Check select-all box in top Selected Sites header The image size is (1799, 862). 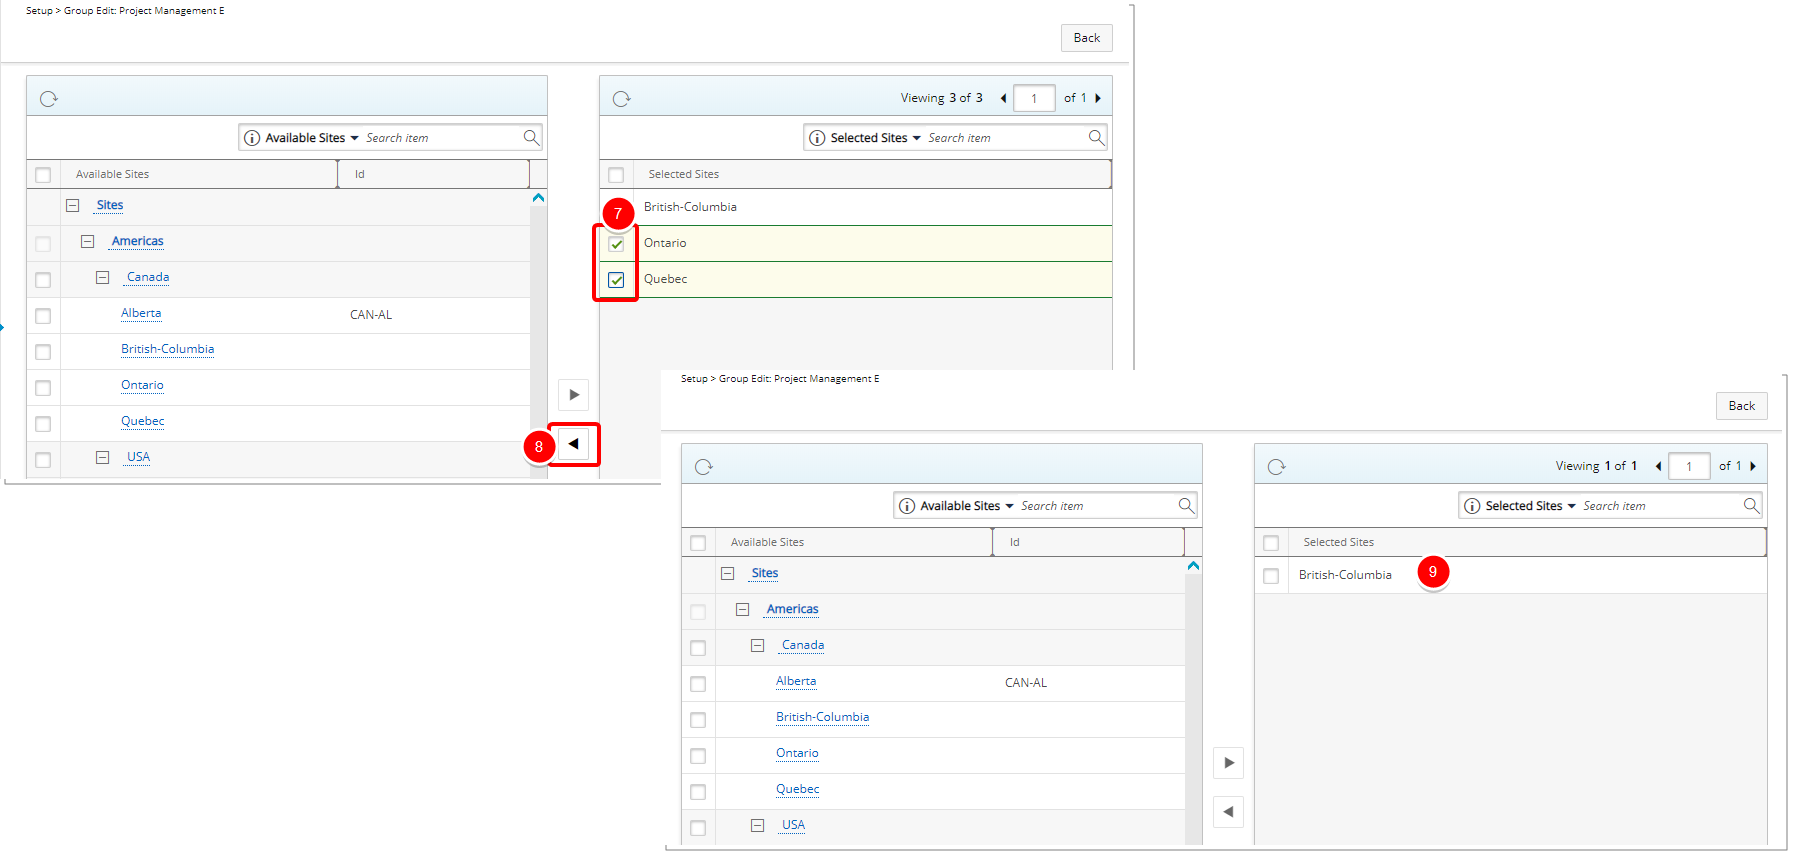[616, 175]
